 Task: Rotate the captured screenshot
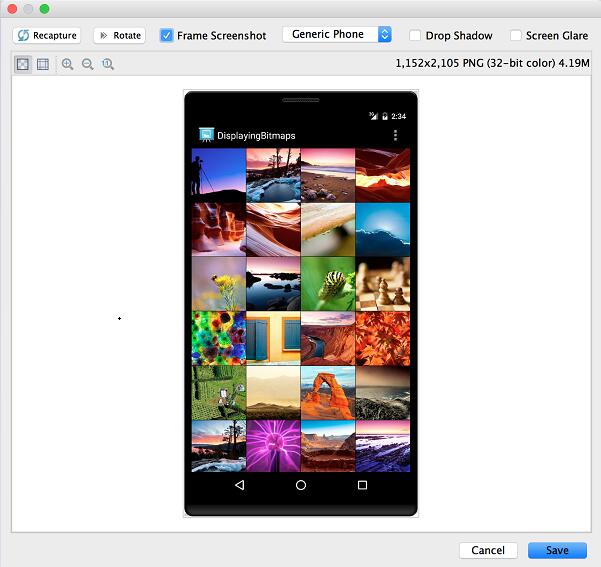click(x=120, y=36)
